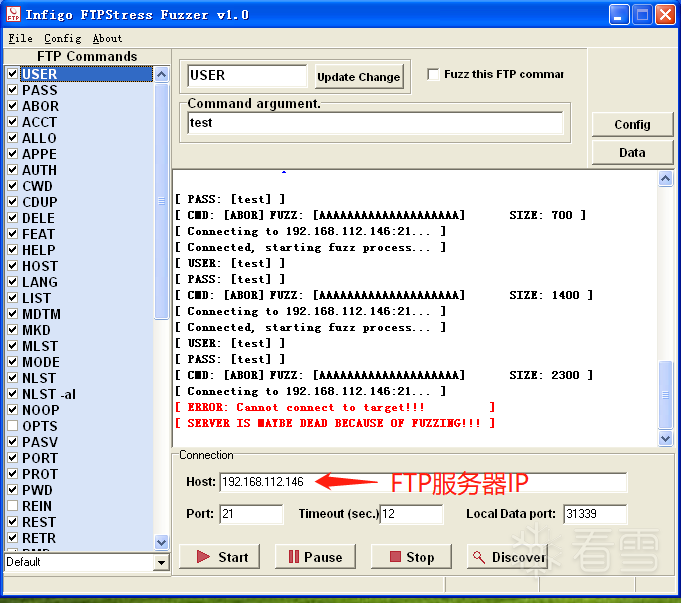681x603 pixels.
Task: Select the HOST command in list
Action: tap(40, 266)
